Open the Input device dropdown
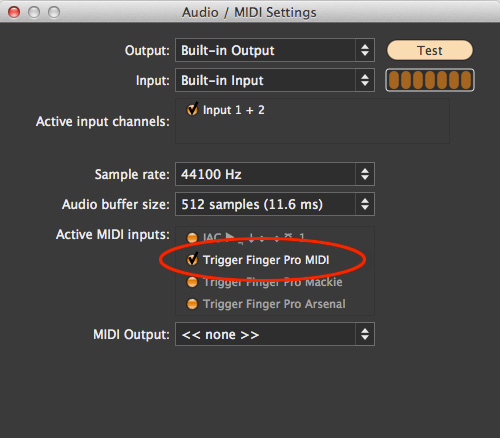The image size is (500, 438). point(275,80)
